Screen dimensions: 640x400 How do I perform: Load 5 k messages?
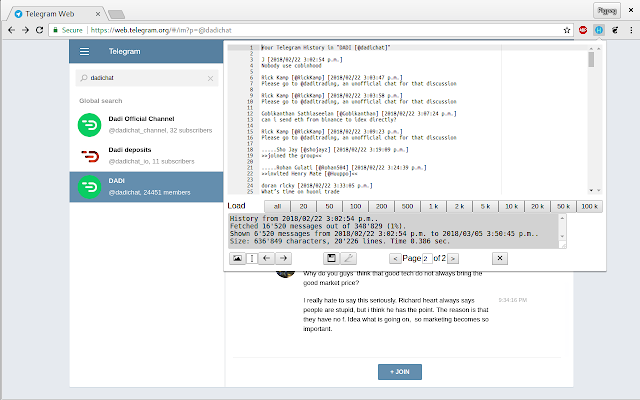click(x=485, y=206)
